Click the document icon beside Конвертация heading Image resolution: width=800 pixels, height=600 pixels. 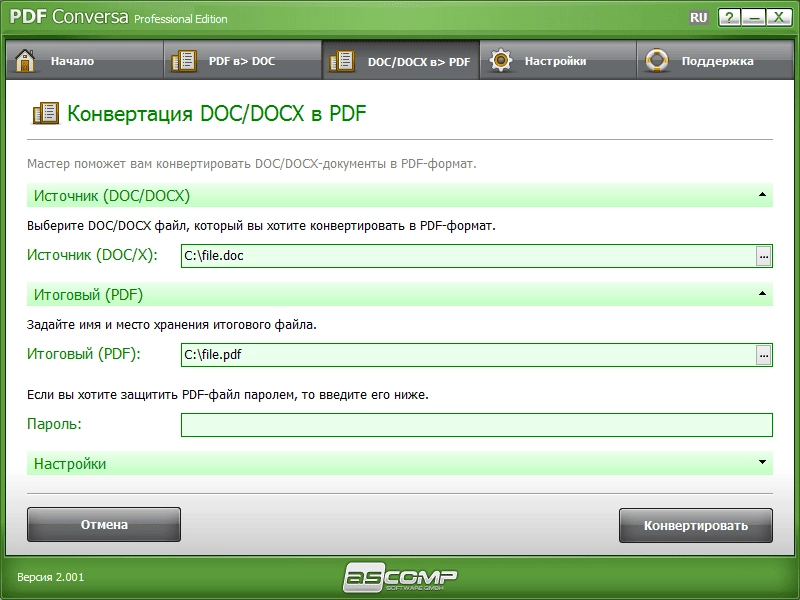[46, 113]
